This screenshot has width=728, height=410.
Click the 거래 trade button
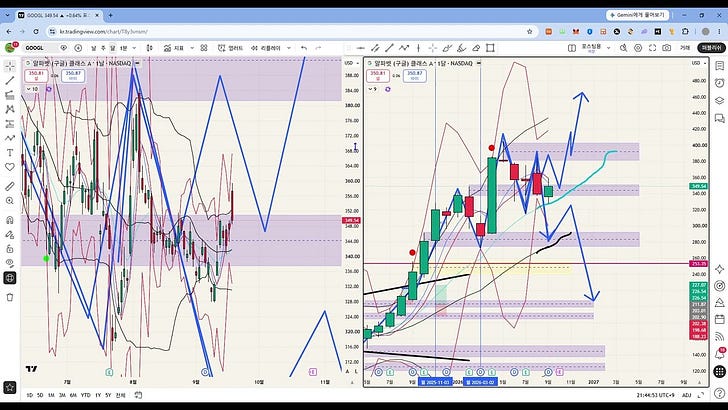point(685,48)
